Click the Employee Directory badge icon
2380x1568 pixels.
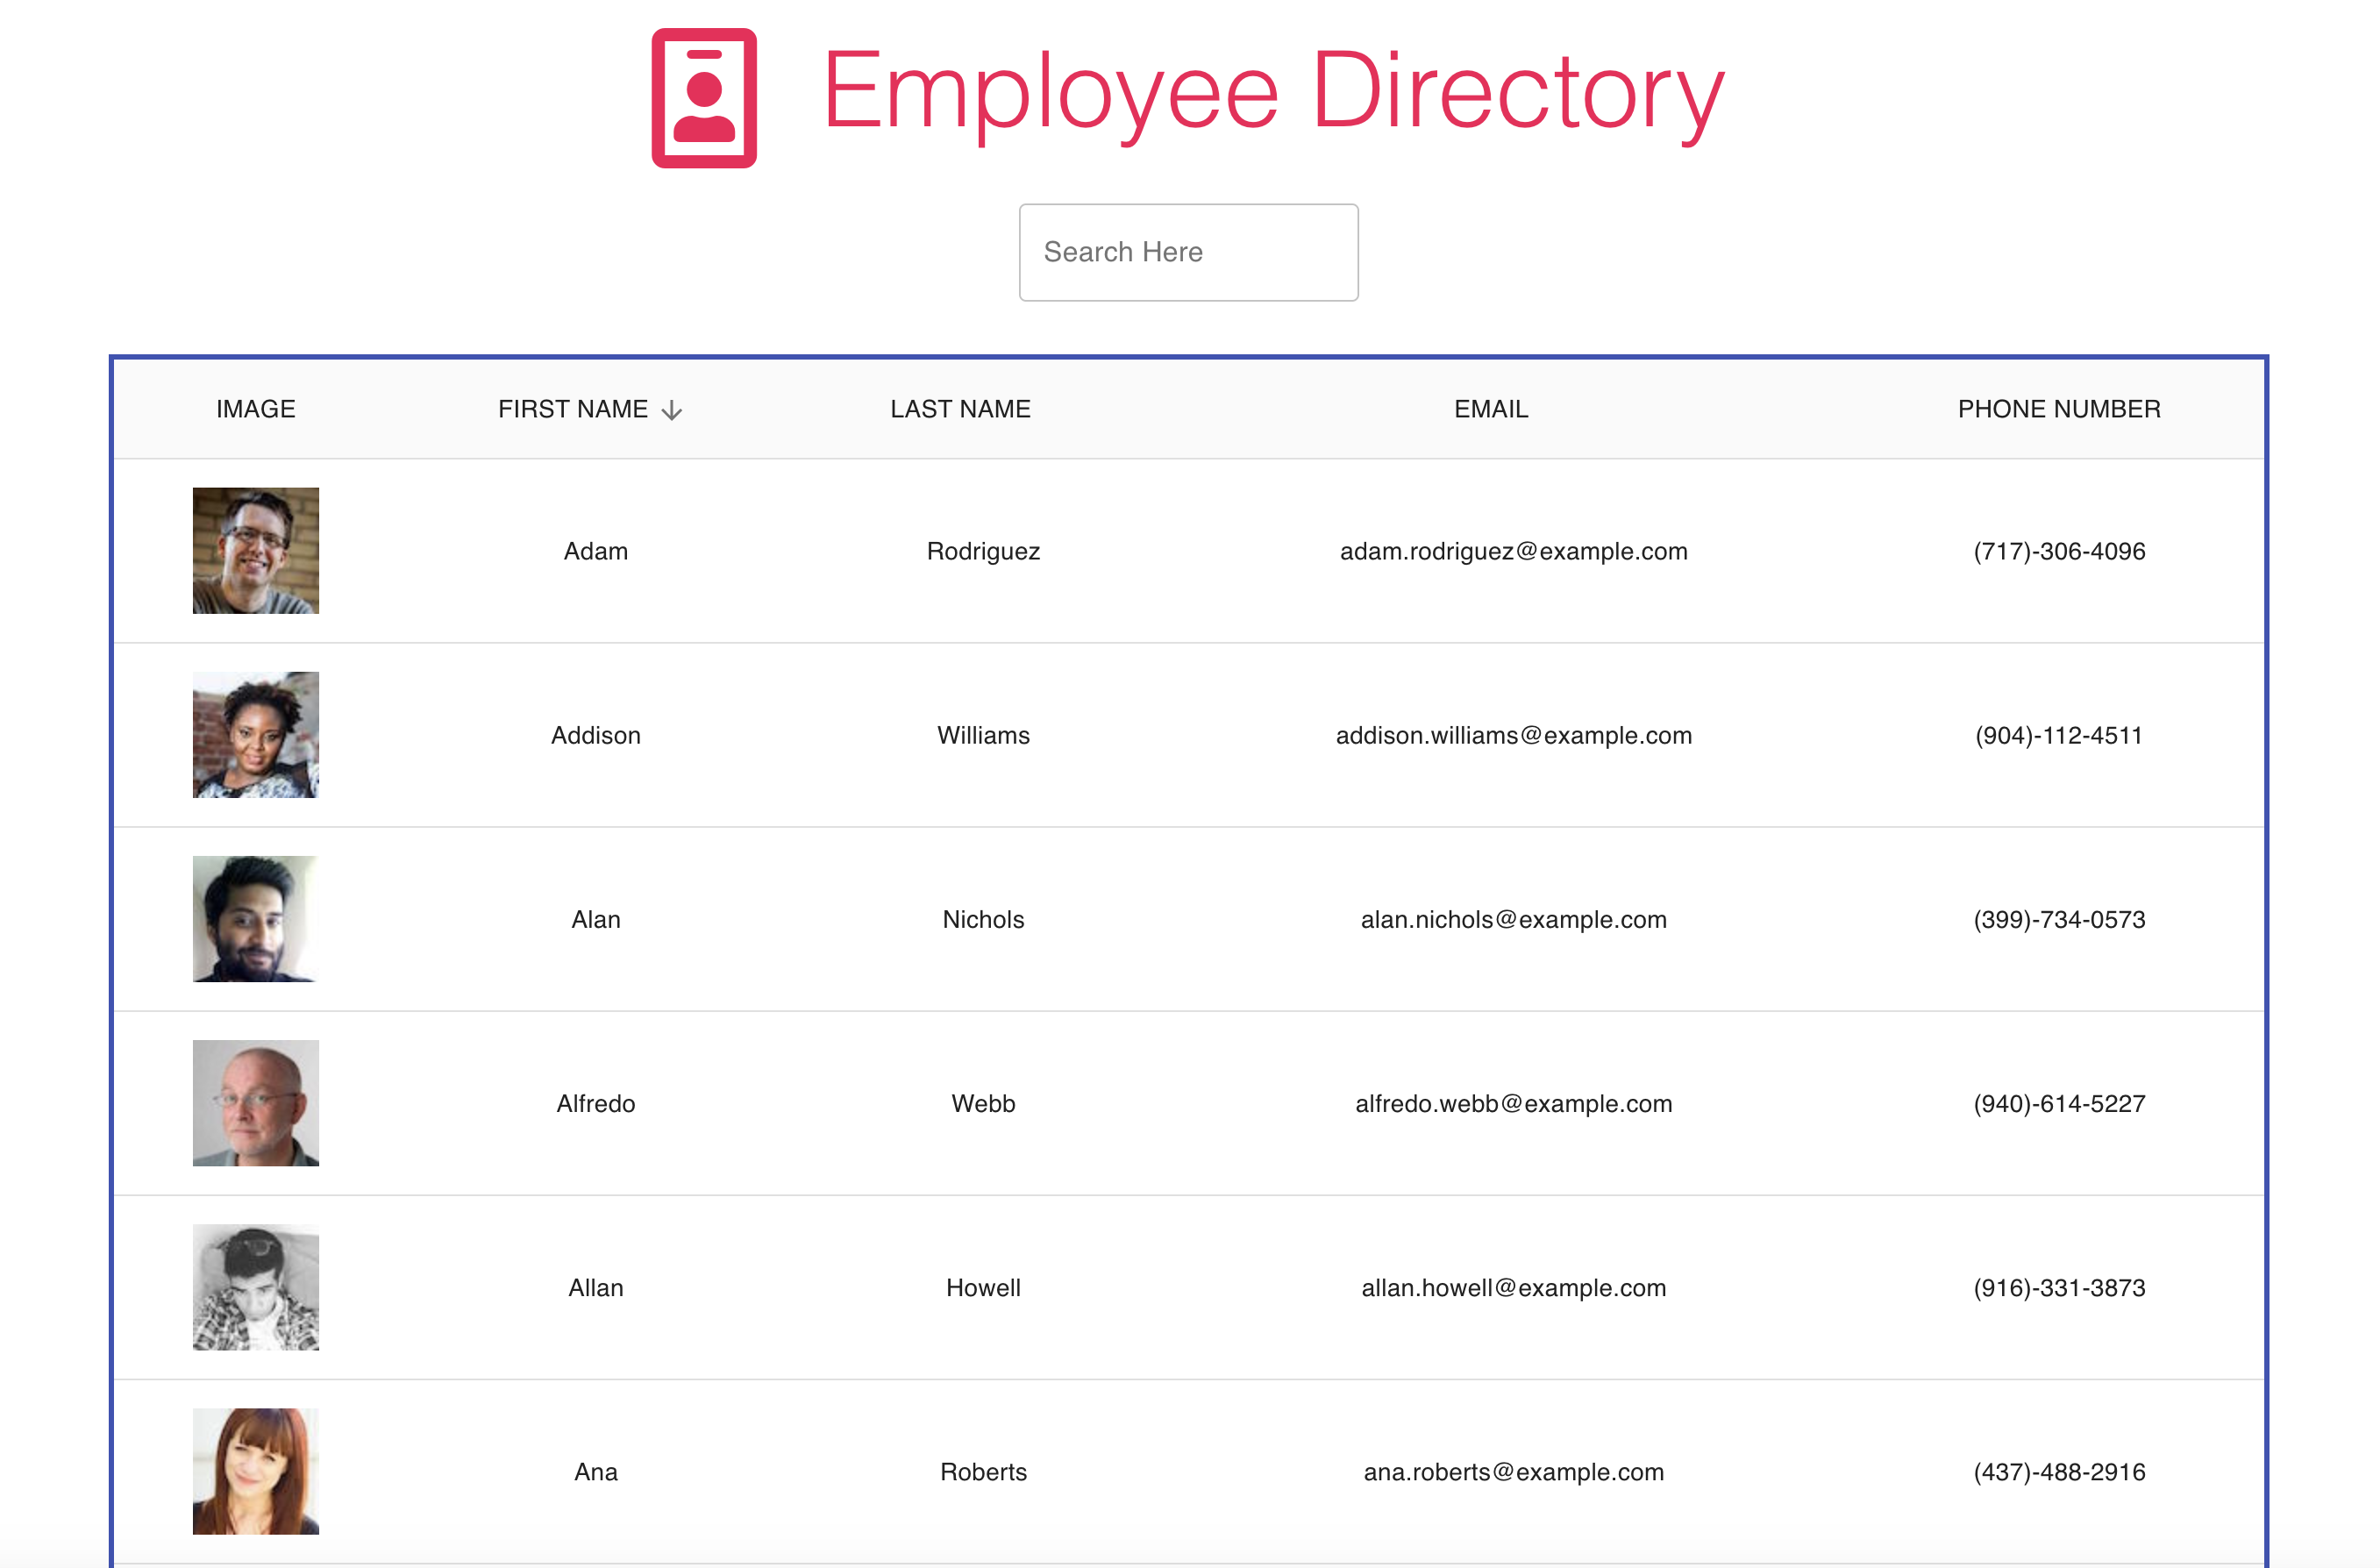705,96
